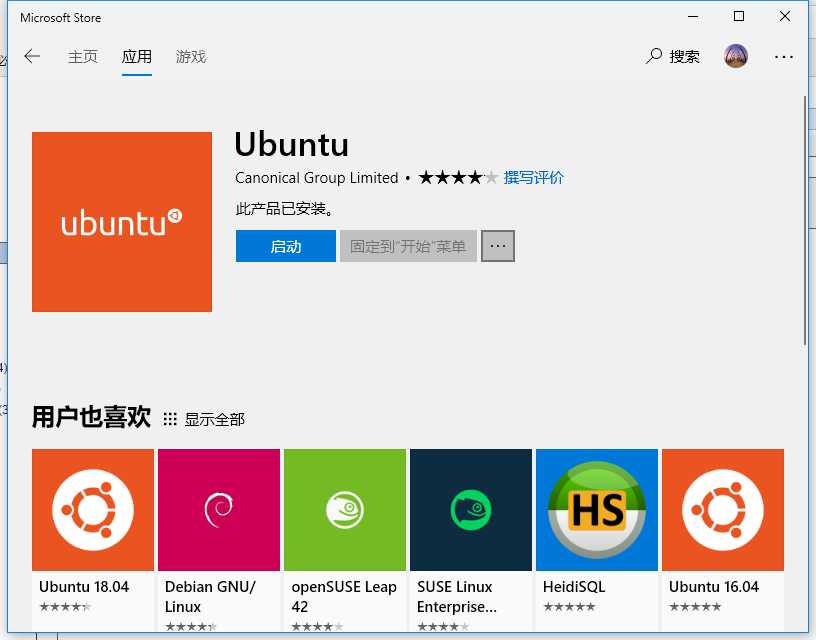Click the Ubuntu 16.04 title text
The image size is (816, 640).
coord(713,587)
